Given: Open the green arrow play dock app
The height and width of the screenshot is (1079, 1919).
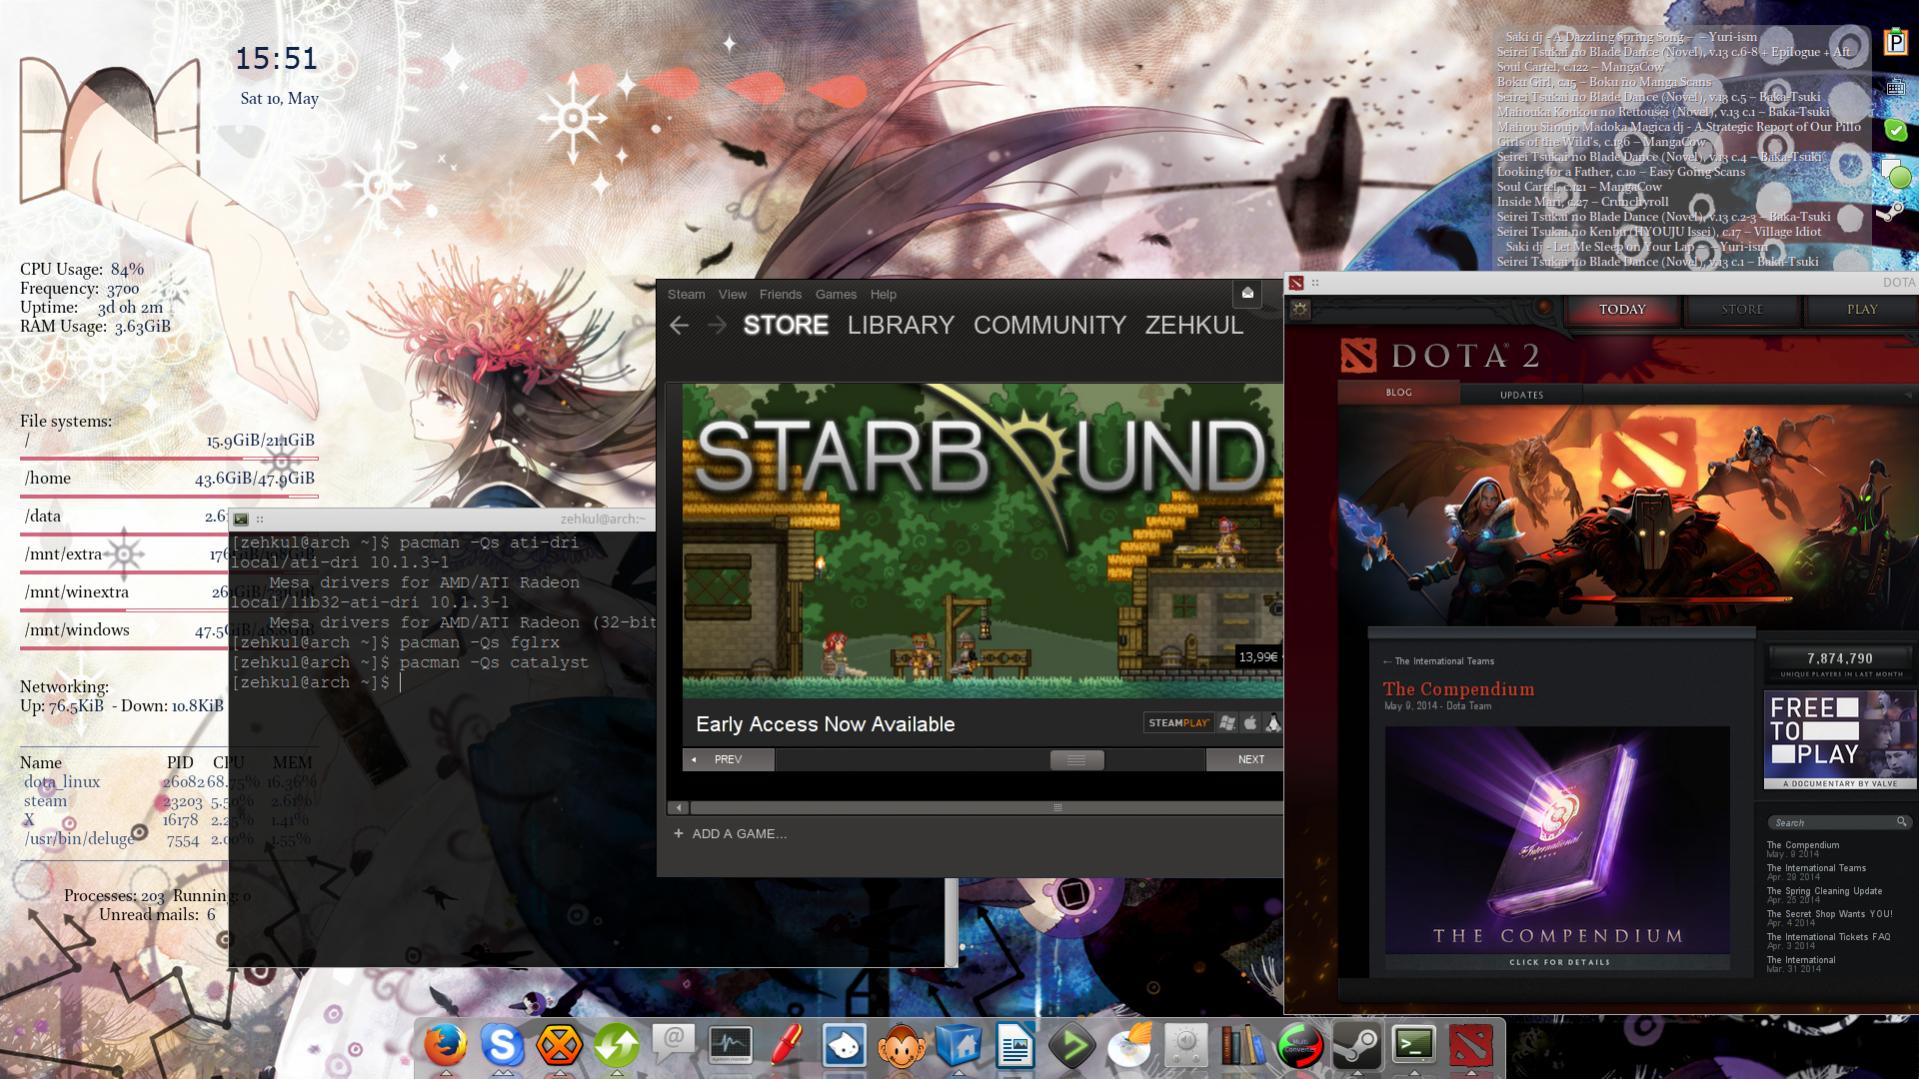Looking at the screenshot, I should [x=1072, y=1046].
